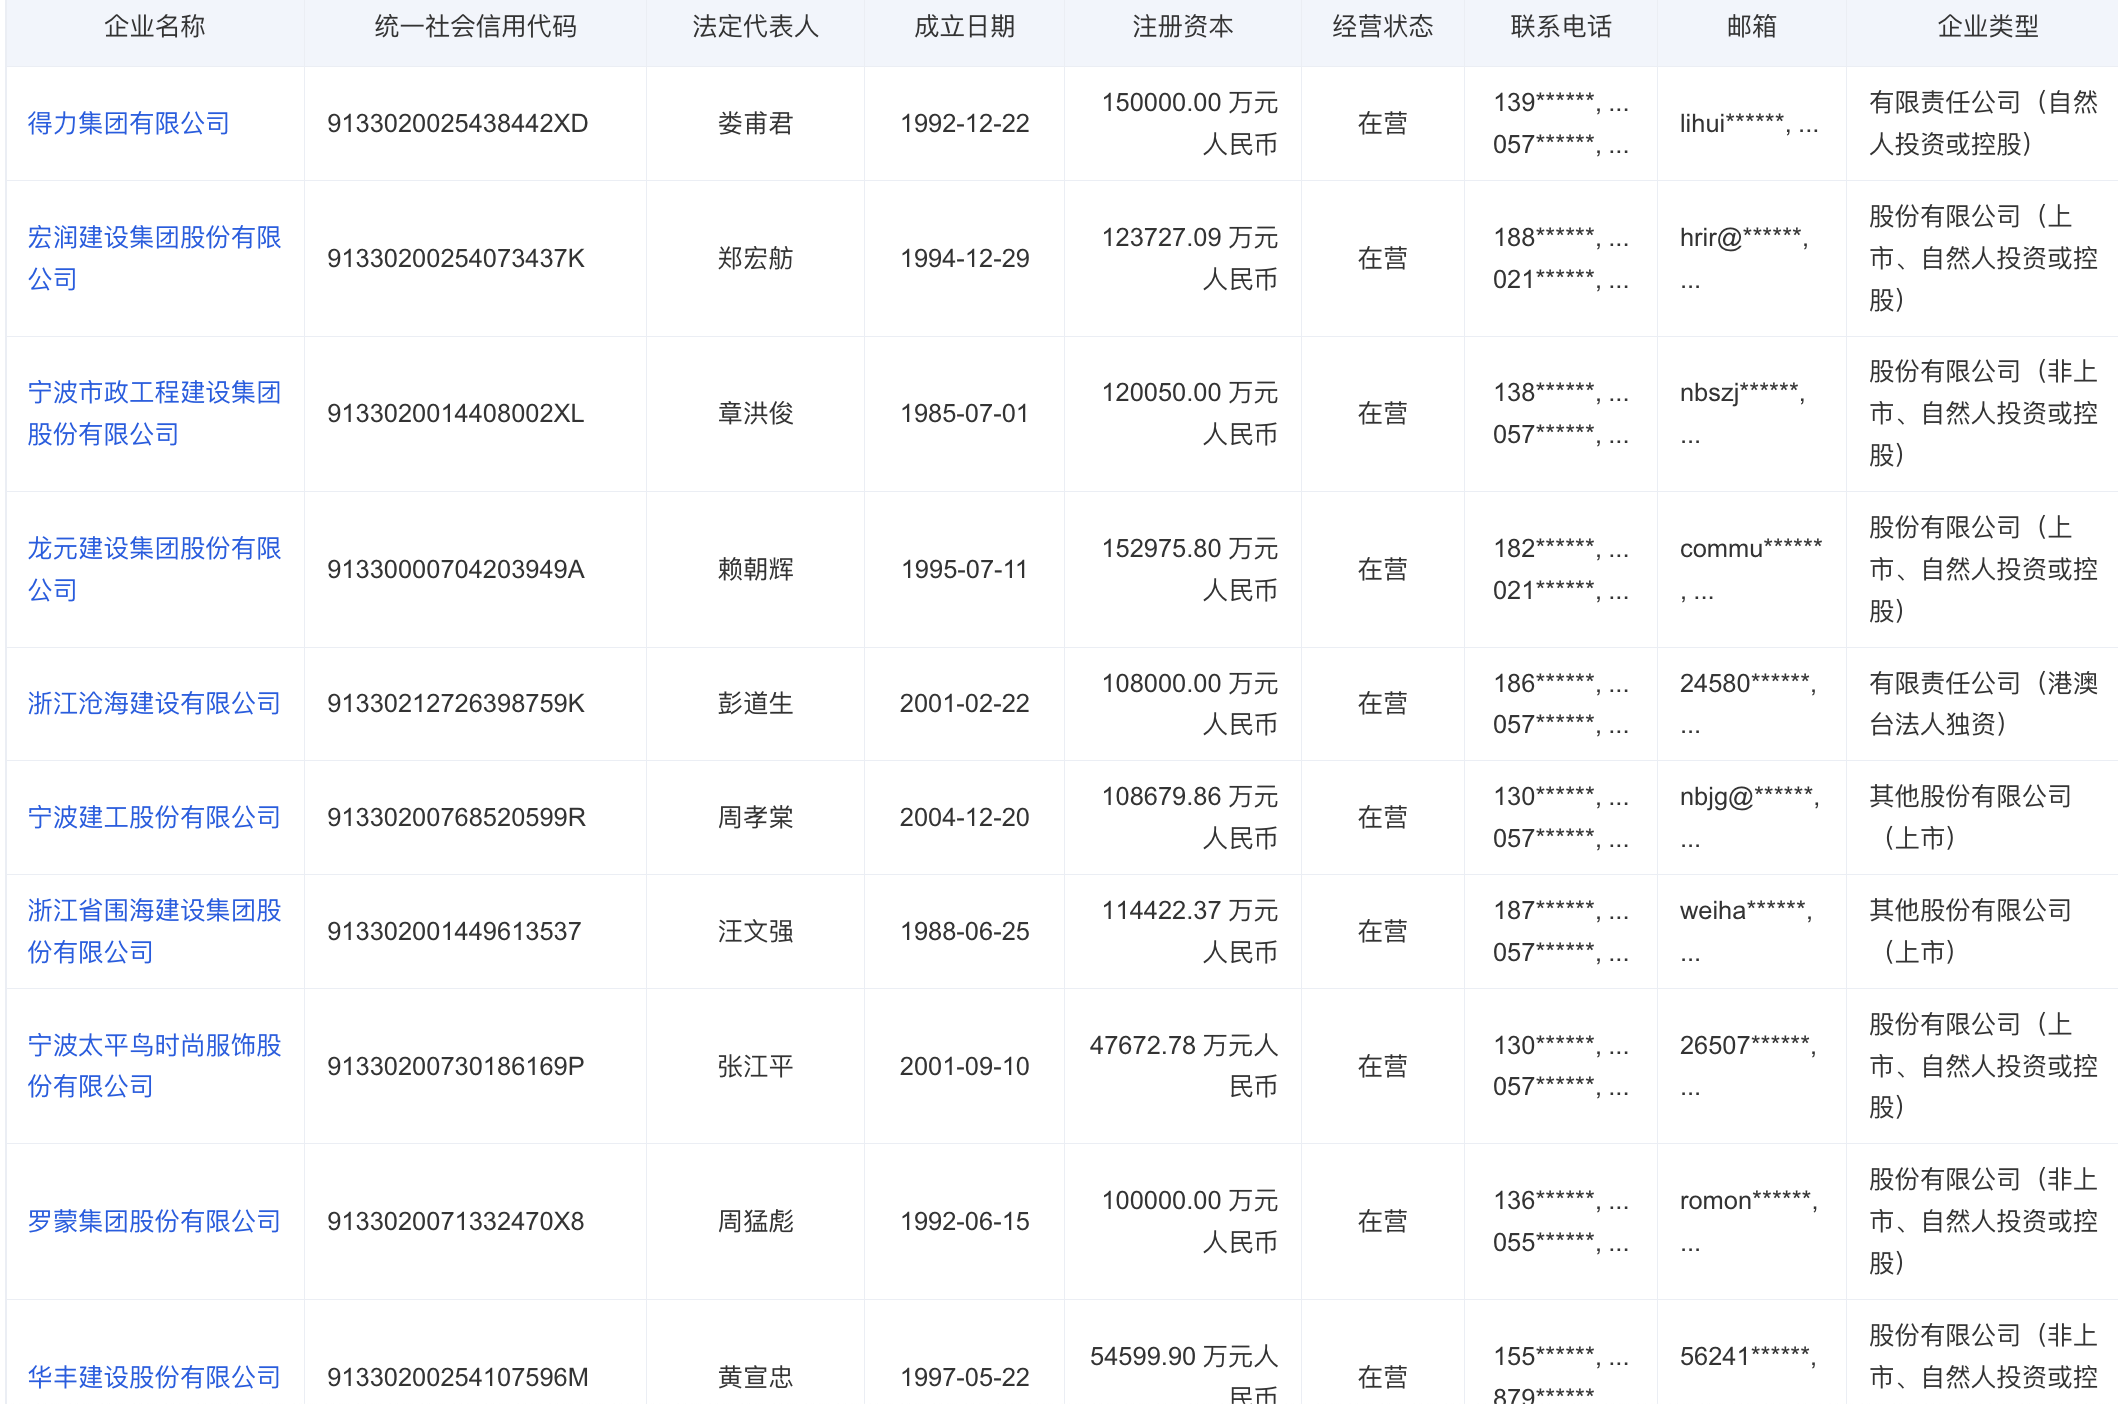Click founding date 1995-07-11
Viewport: 2118px width, 1404px height.
click(x=965, y=569)
